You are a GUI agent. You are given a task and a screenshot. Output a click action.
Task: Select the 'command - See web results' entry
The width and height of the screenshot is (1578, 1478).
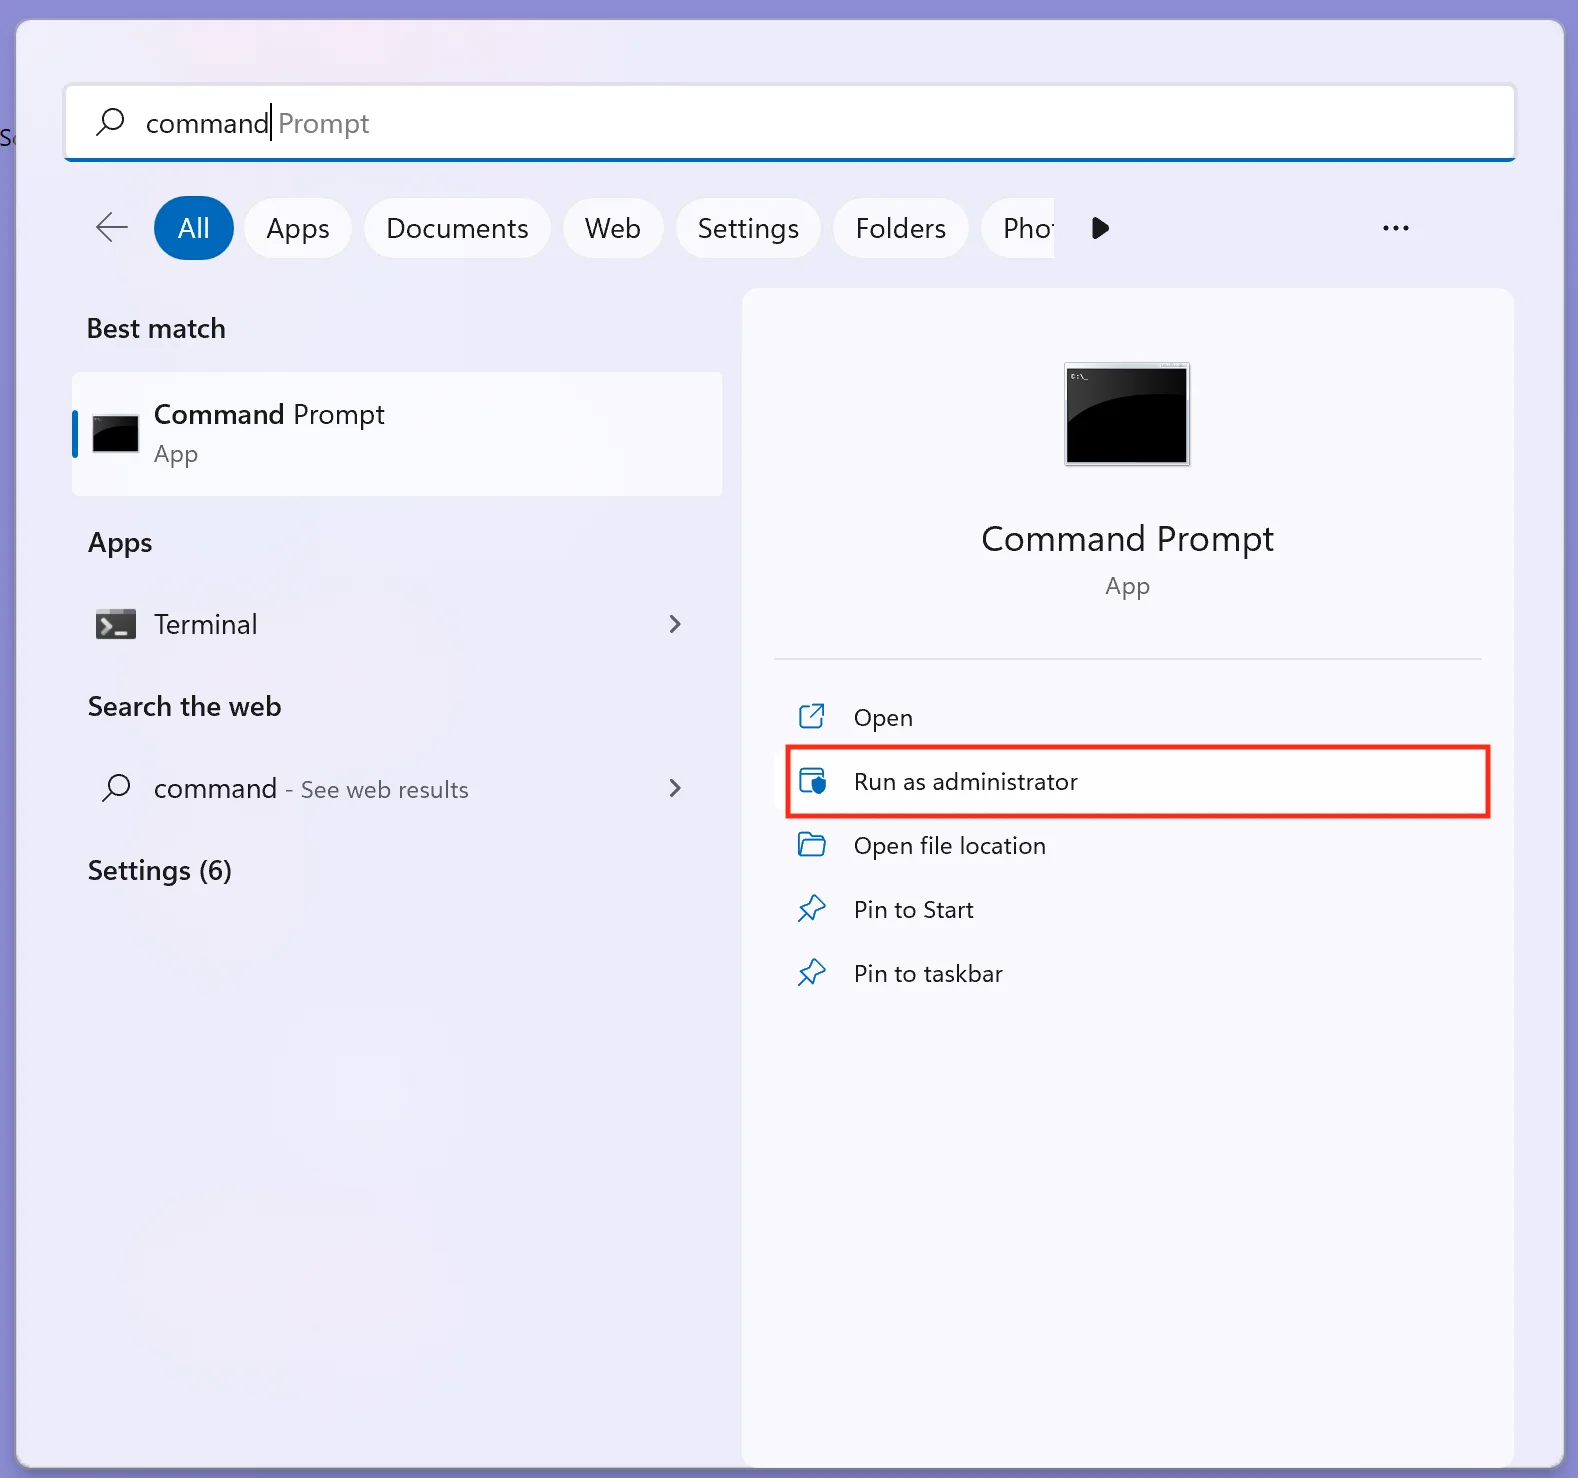click(397, 788)
